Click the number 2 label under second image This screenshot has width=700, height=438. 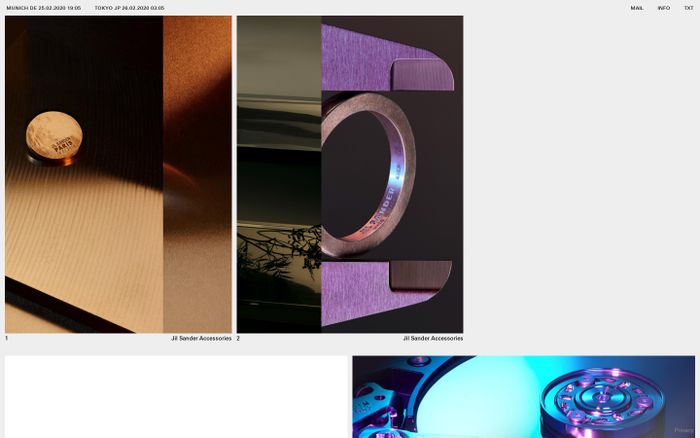coord(238,338)
